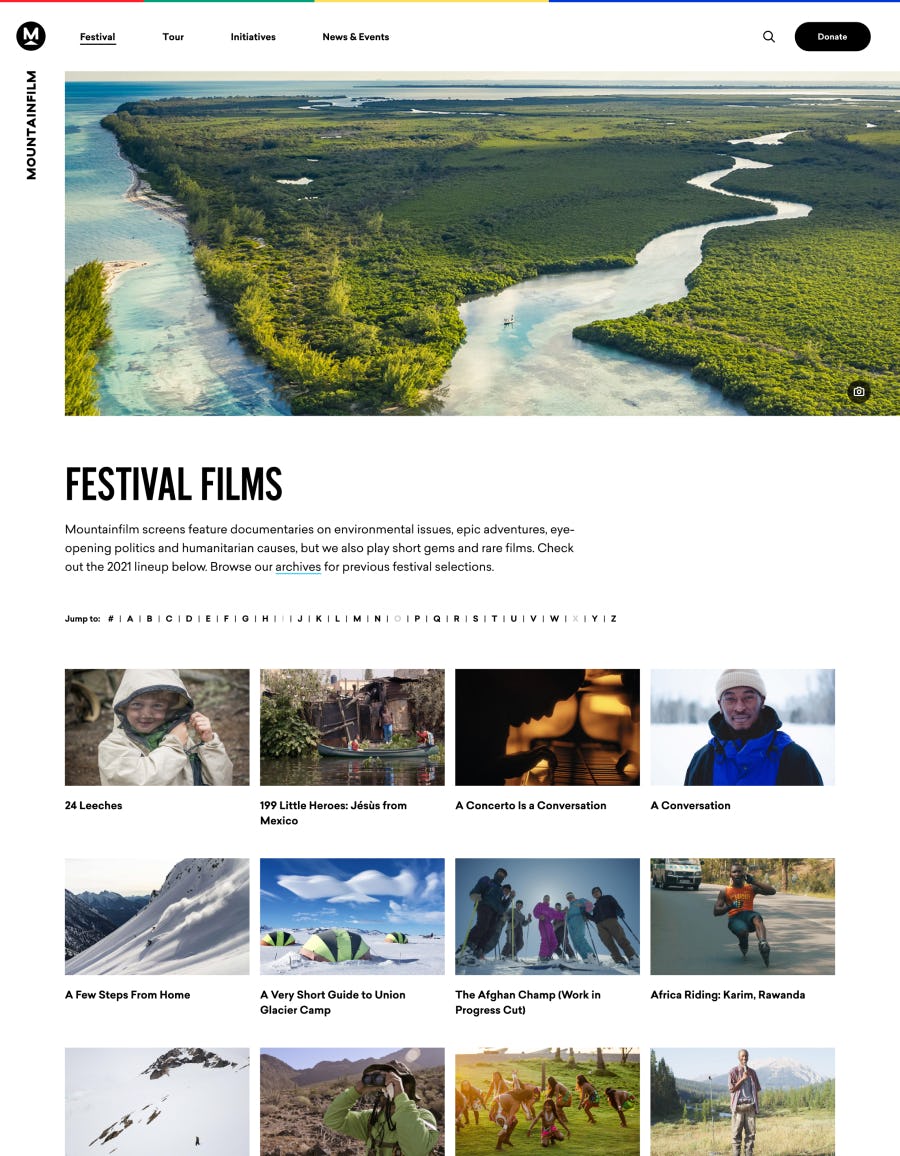The image size is (900, 1156).
Task: Click the vertical MOUNTAINFILM wordmark
Action: [x=31, y=125]
